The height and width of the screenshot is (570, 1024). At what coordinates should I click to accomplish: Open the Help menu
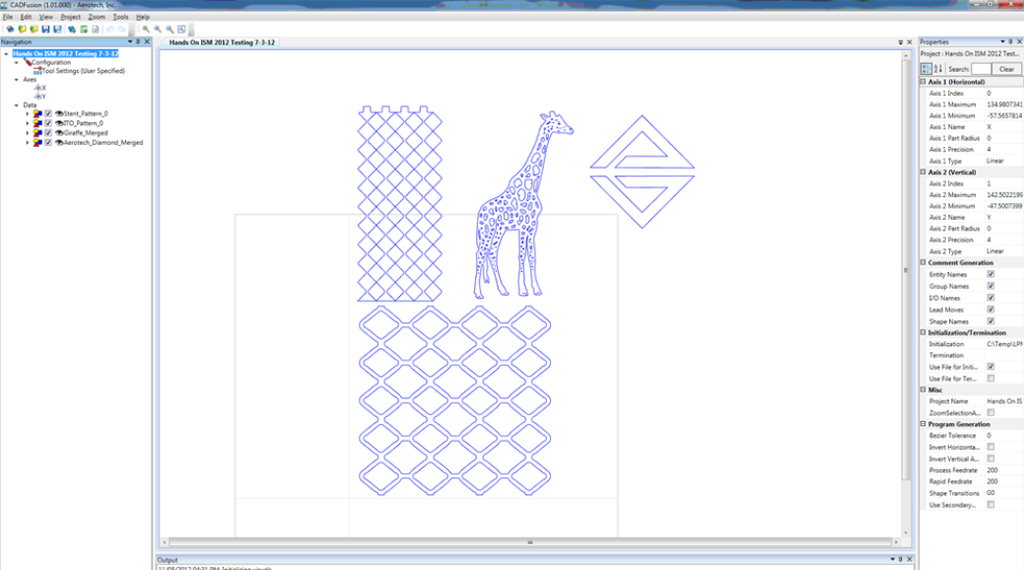pyautogui.click(x=143, y=17)
